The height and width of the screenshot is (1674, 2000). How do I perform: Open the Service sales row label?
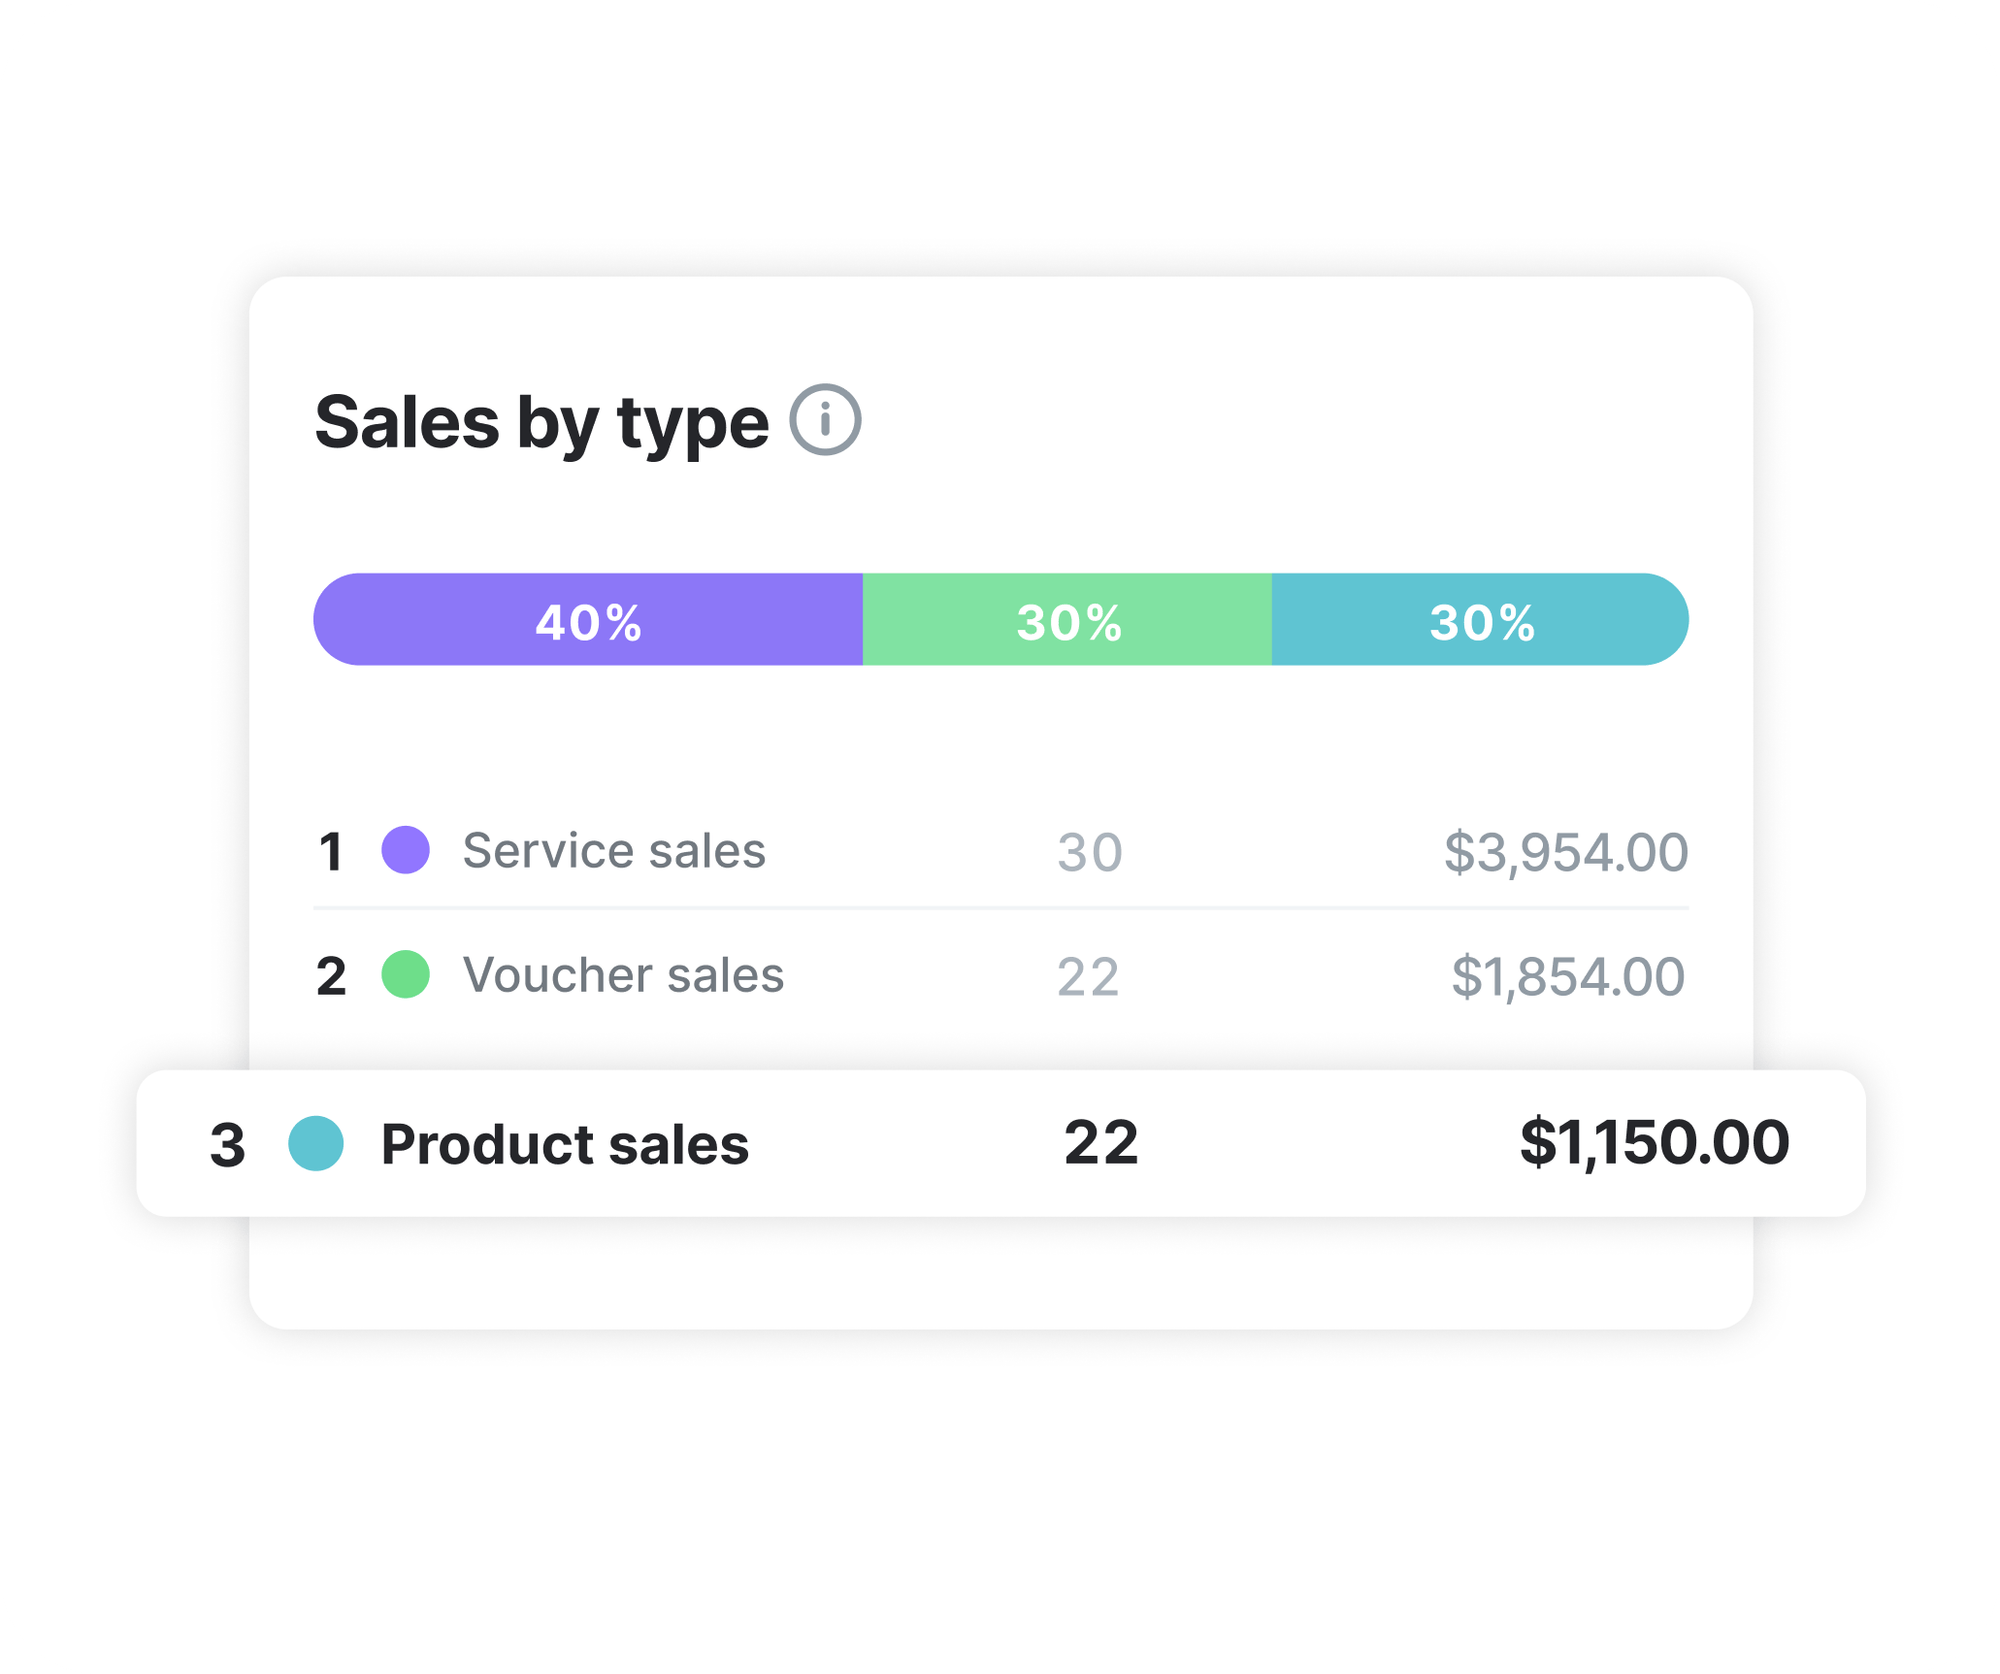pyautogui.click(x=614, y=851)
